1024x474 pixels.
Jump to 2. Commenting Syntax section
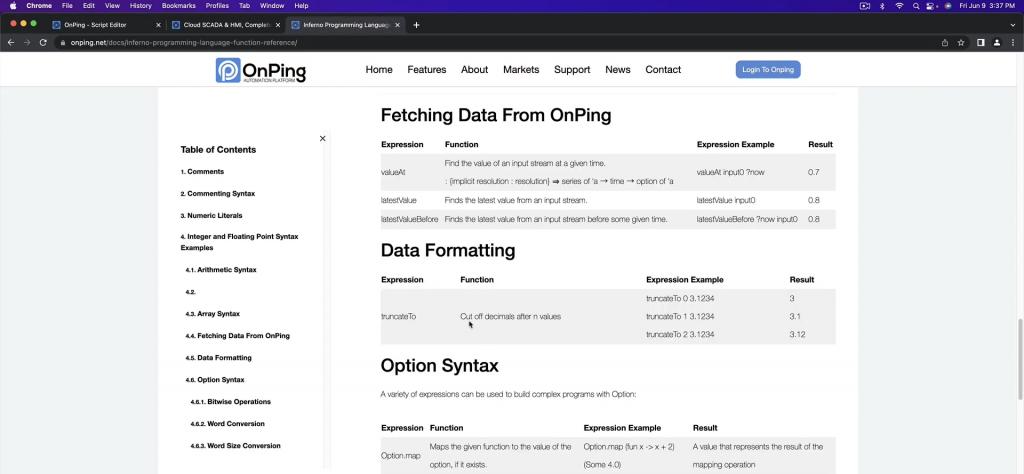click(x=217, y=194)
